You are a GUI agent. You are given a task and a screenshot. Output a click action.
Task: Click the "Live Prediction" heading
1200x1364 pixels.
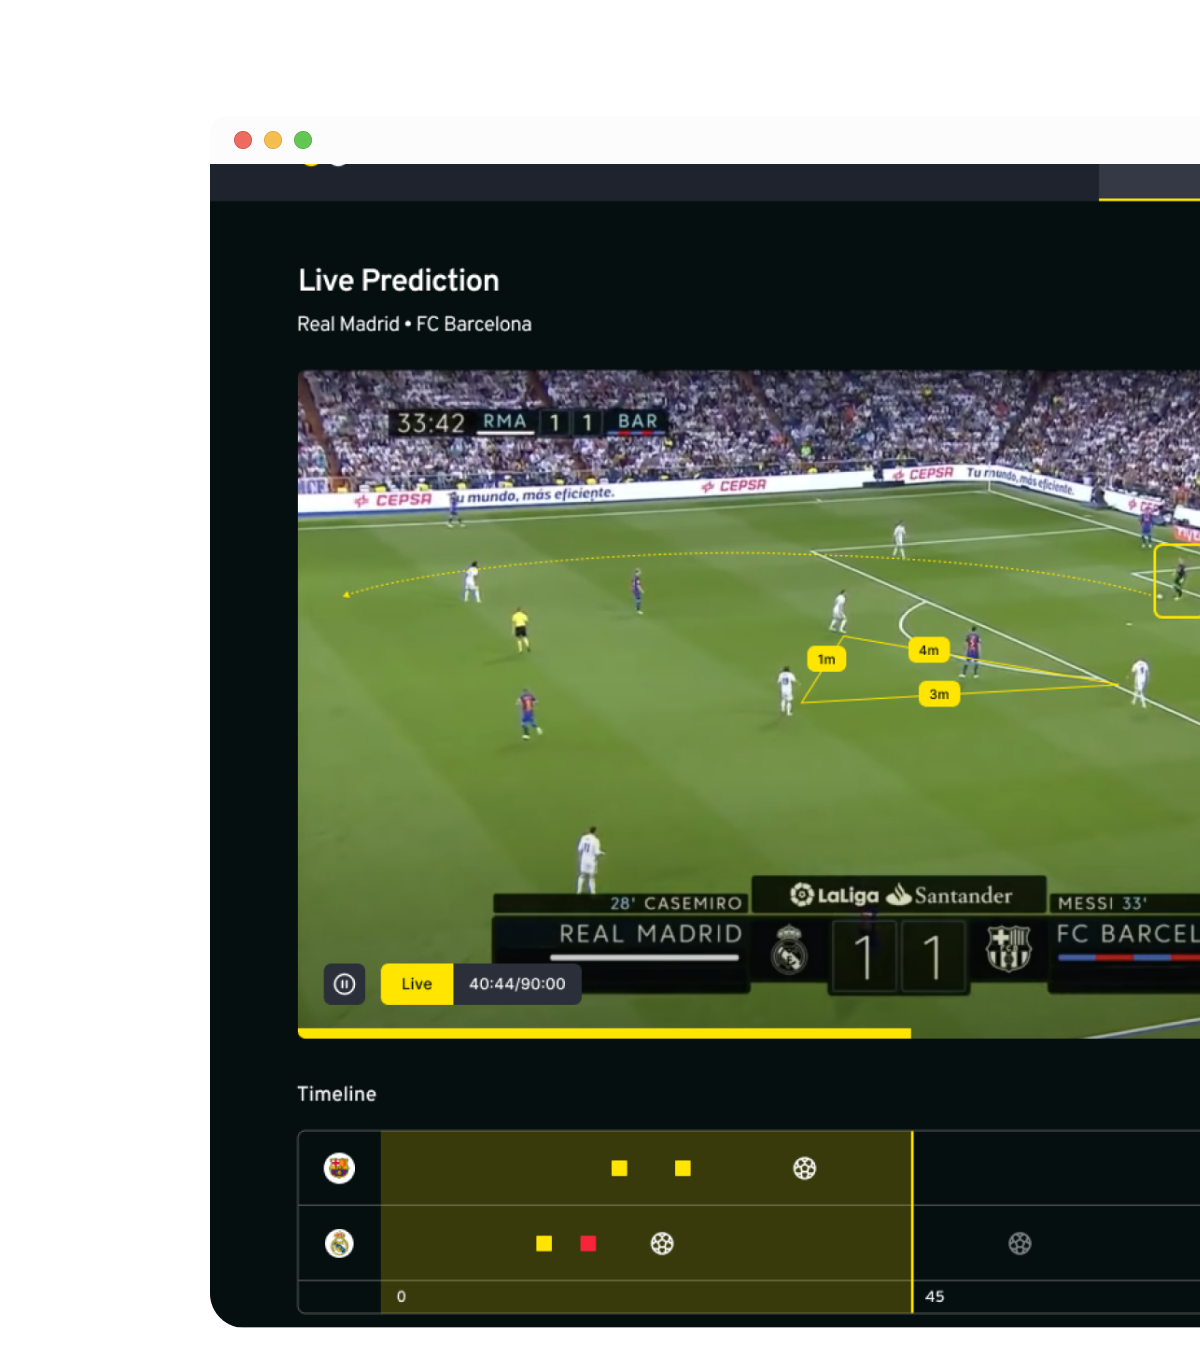coord(399,281)
